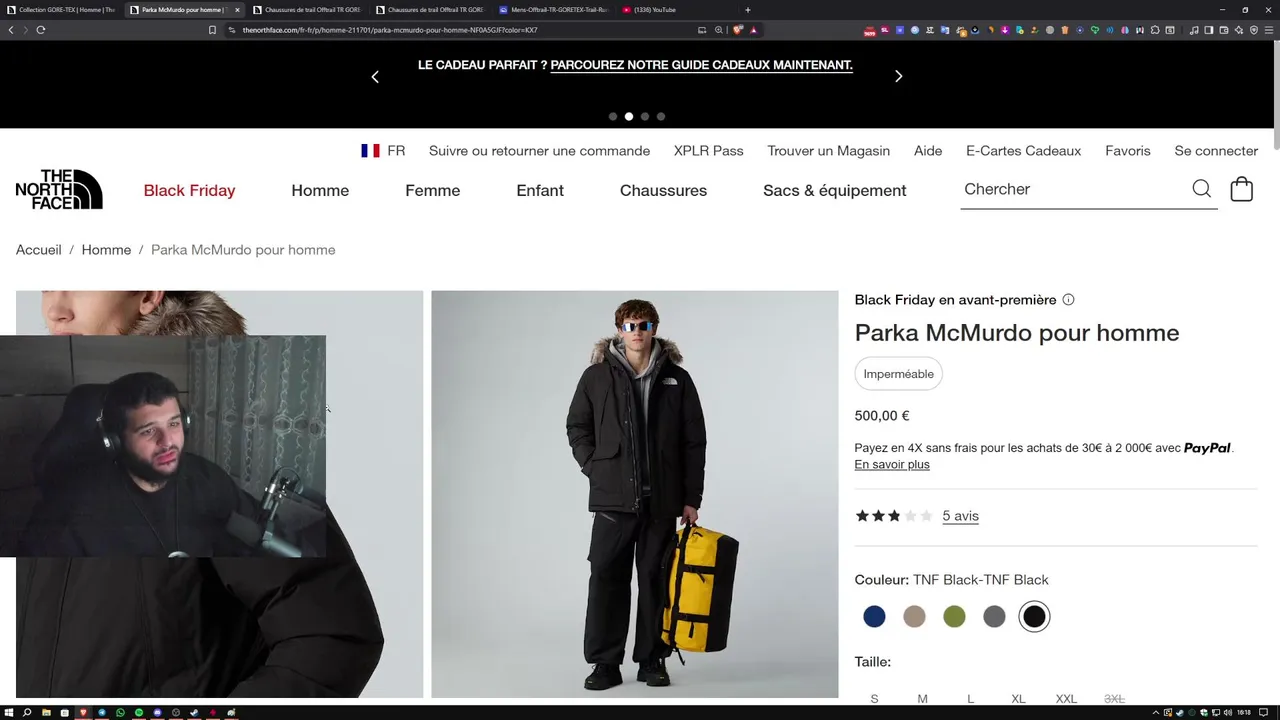Open File Explorer from the taskbar
Viewport: 1280px width, 720px height.
click(x=46, y=713)
